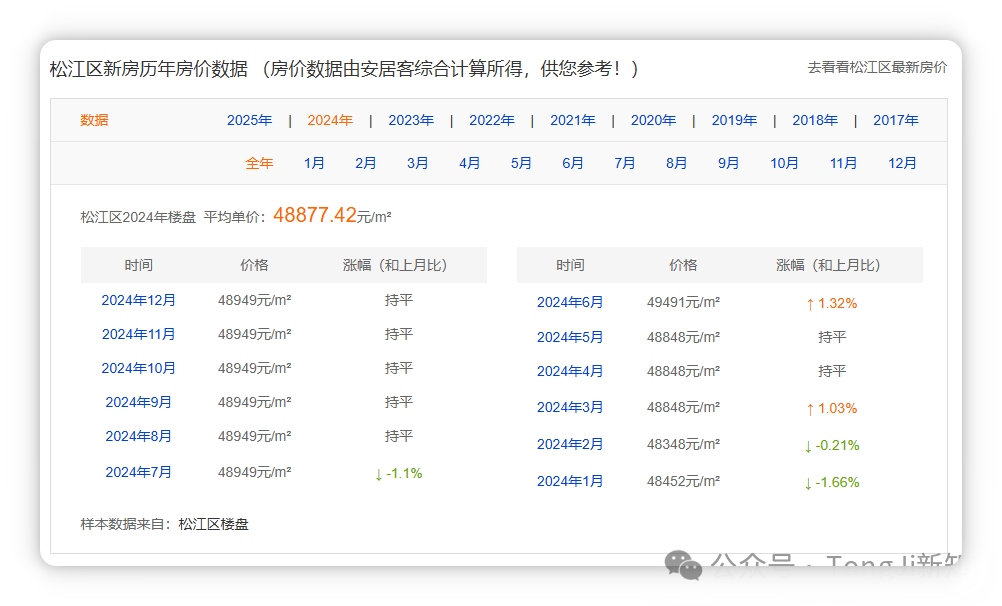Switch to 2021年 data
The height and width of the screenshot is (606, 1002).
coord(573,120)
